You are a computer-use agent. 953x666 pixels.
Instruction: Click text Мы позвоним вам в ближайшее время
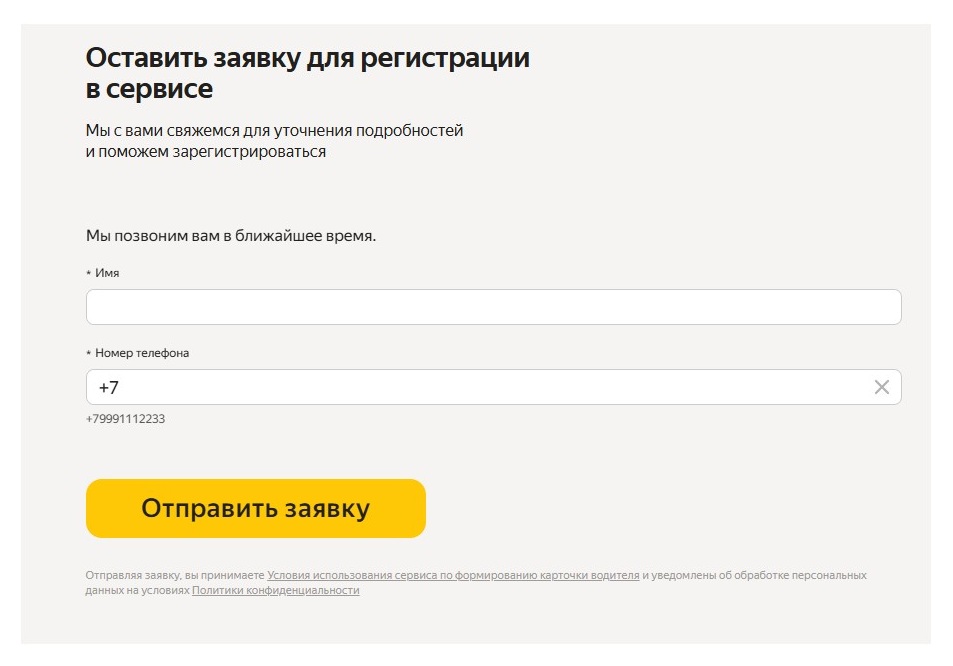pyautogui.click(x=231, y=236)
